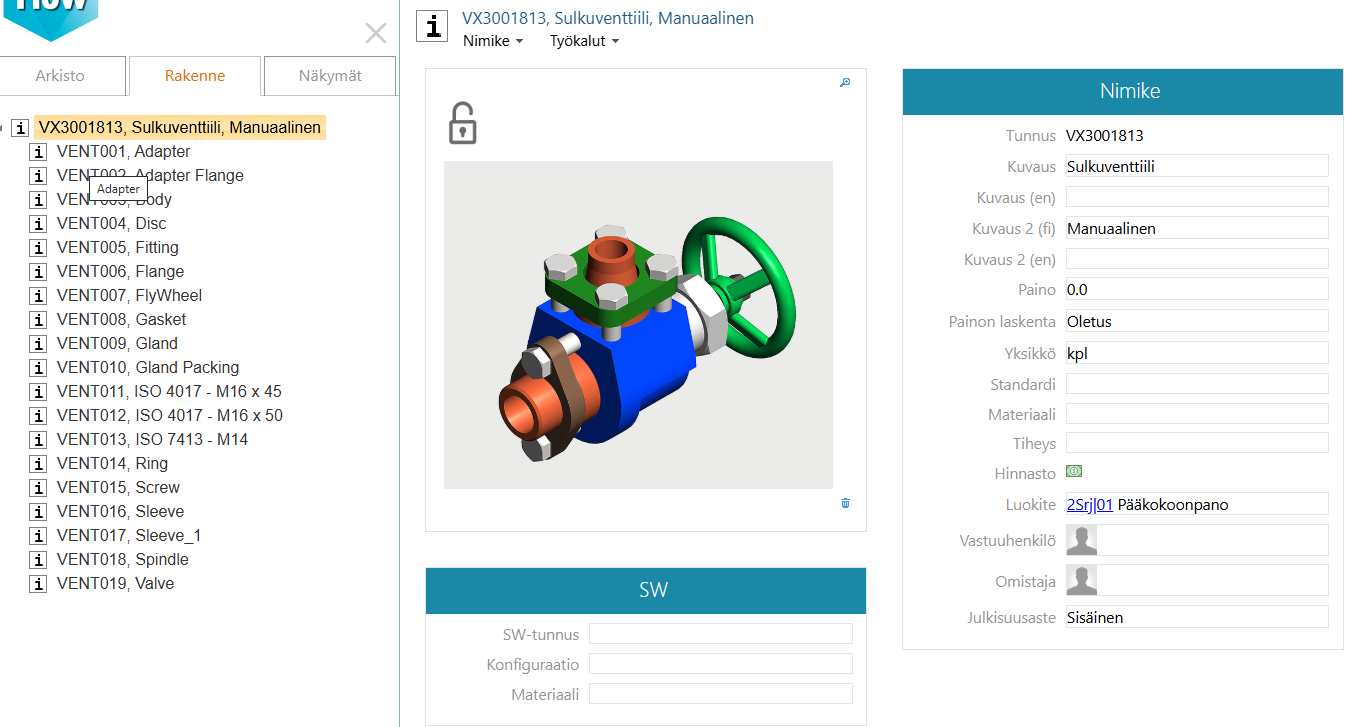Collapse the VX3001813 root tree node

[x=4, y=128]
